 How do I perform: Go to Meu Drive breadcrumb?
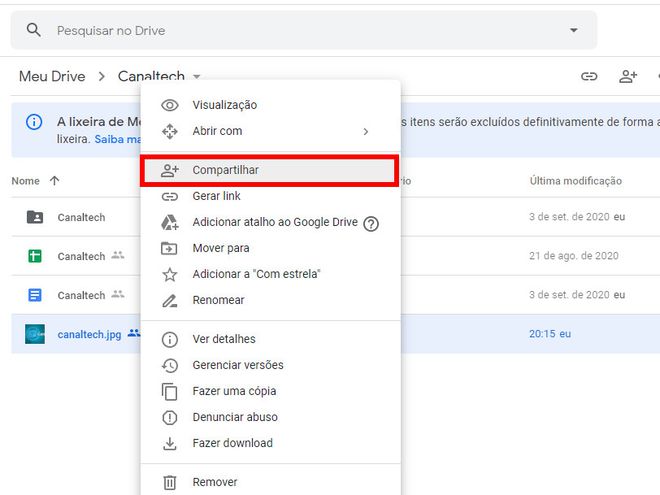[52, 76]
